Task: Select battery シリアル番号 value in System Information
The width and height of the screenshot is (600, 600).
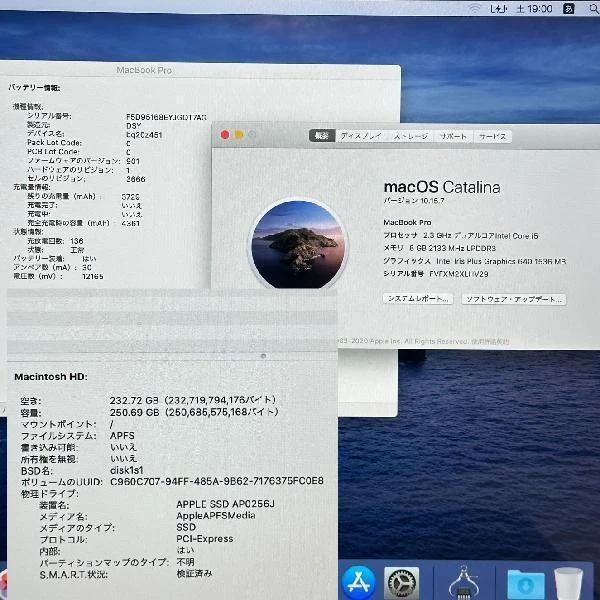Action: [166, 117]
